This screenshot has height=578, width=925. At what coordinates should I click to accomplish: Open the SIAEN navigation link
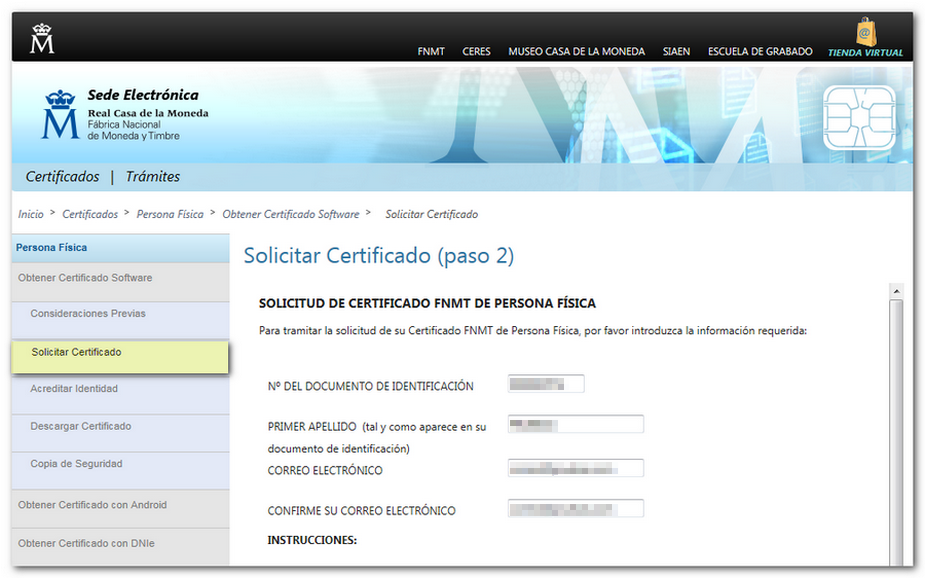click(676, 52)
